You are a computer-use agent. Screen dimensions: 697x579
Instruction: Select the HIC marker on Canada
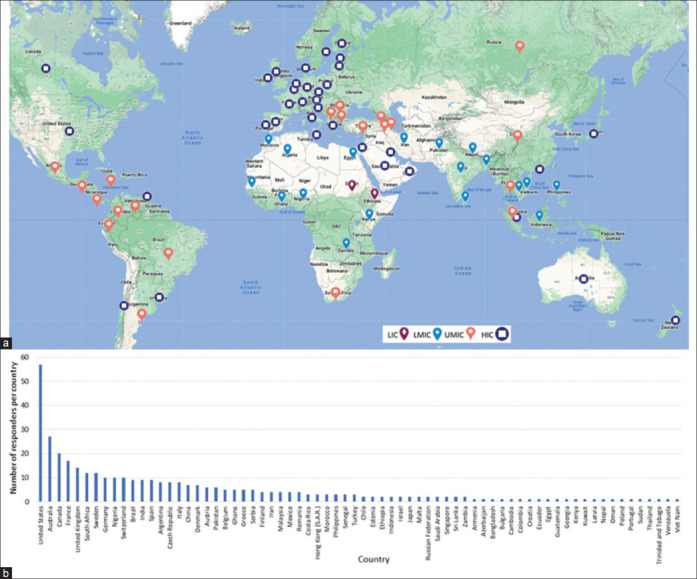(x=46, y=68)
